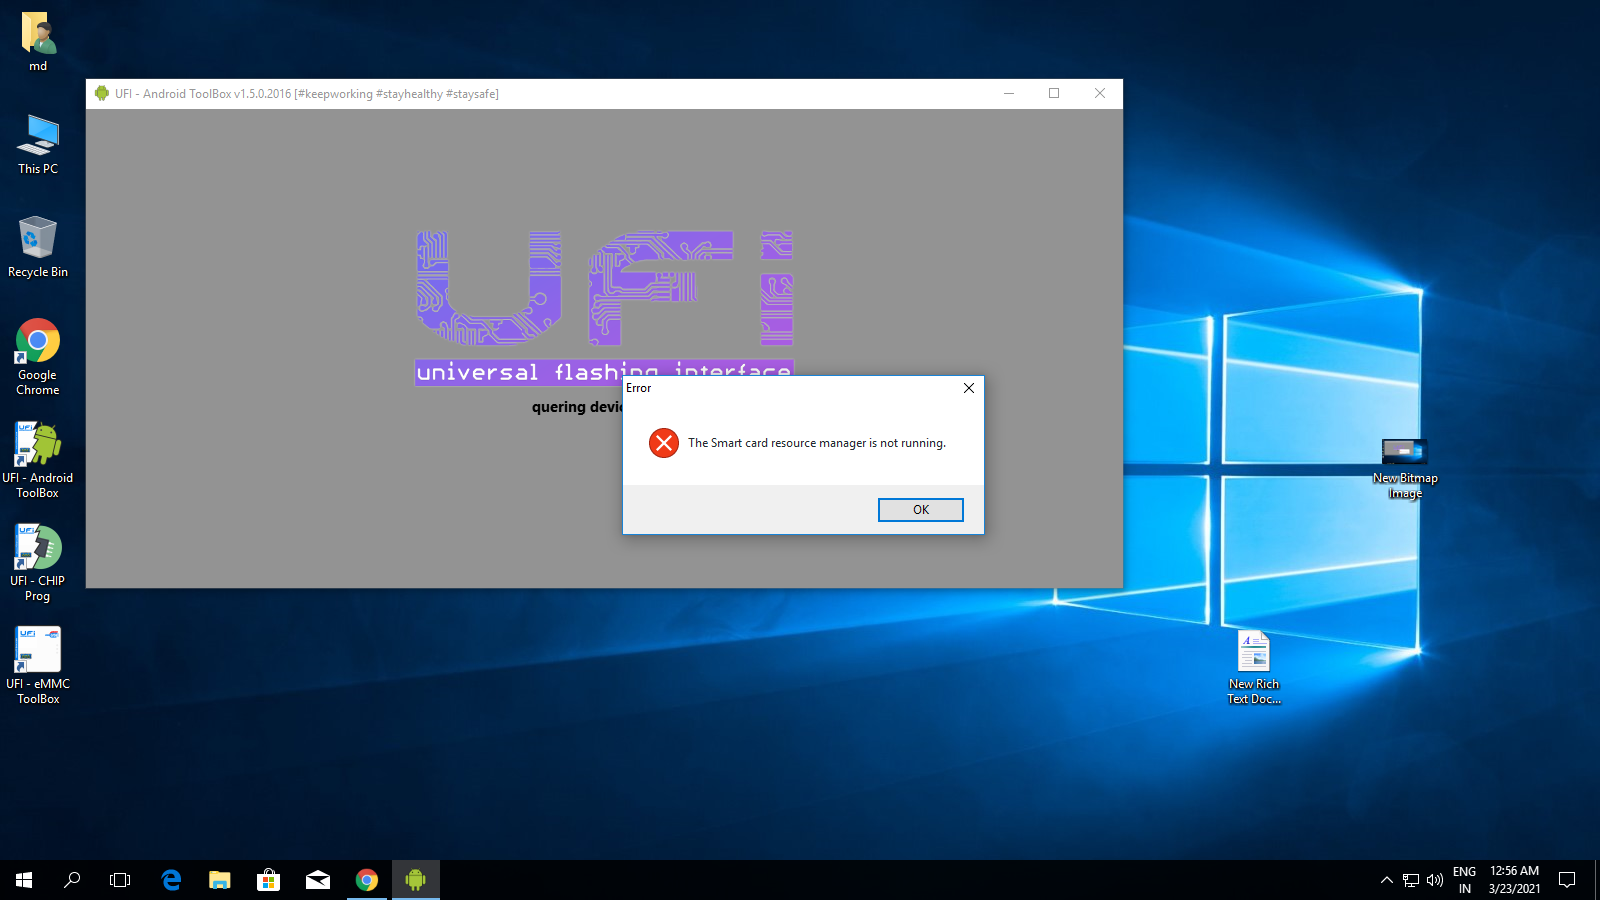Image resolution: width=1600 pixels, height=900 pixels.
Task: Click the 'quering devi' status text
Action: [x=577, y=407]
